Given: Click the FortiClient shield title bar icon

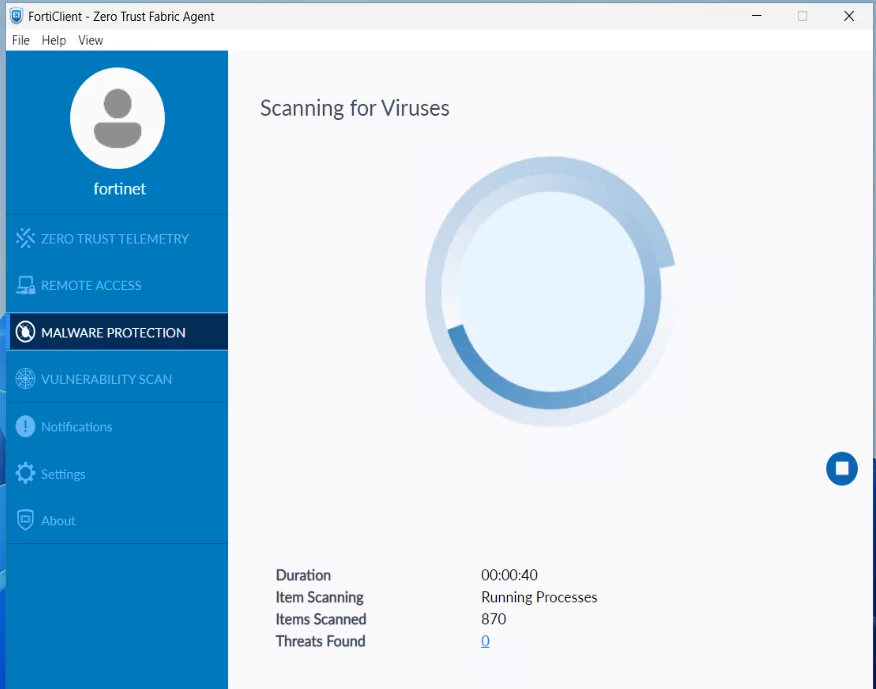Looking at the screenshot, I should coord(17,16).
